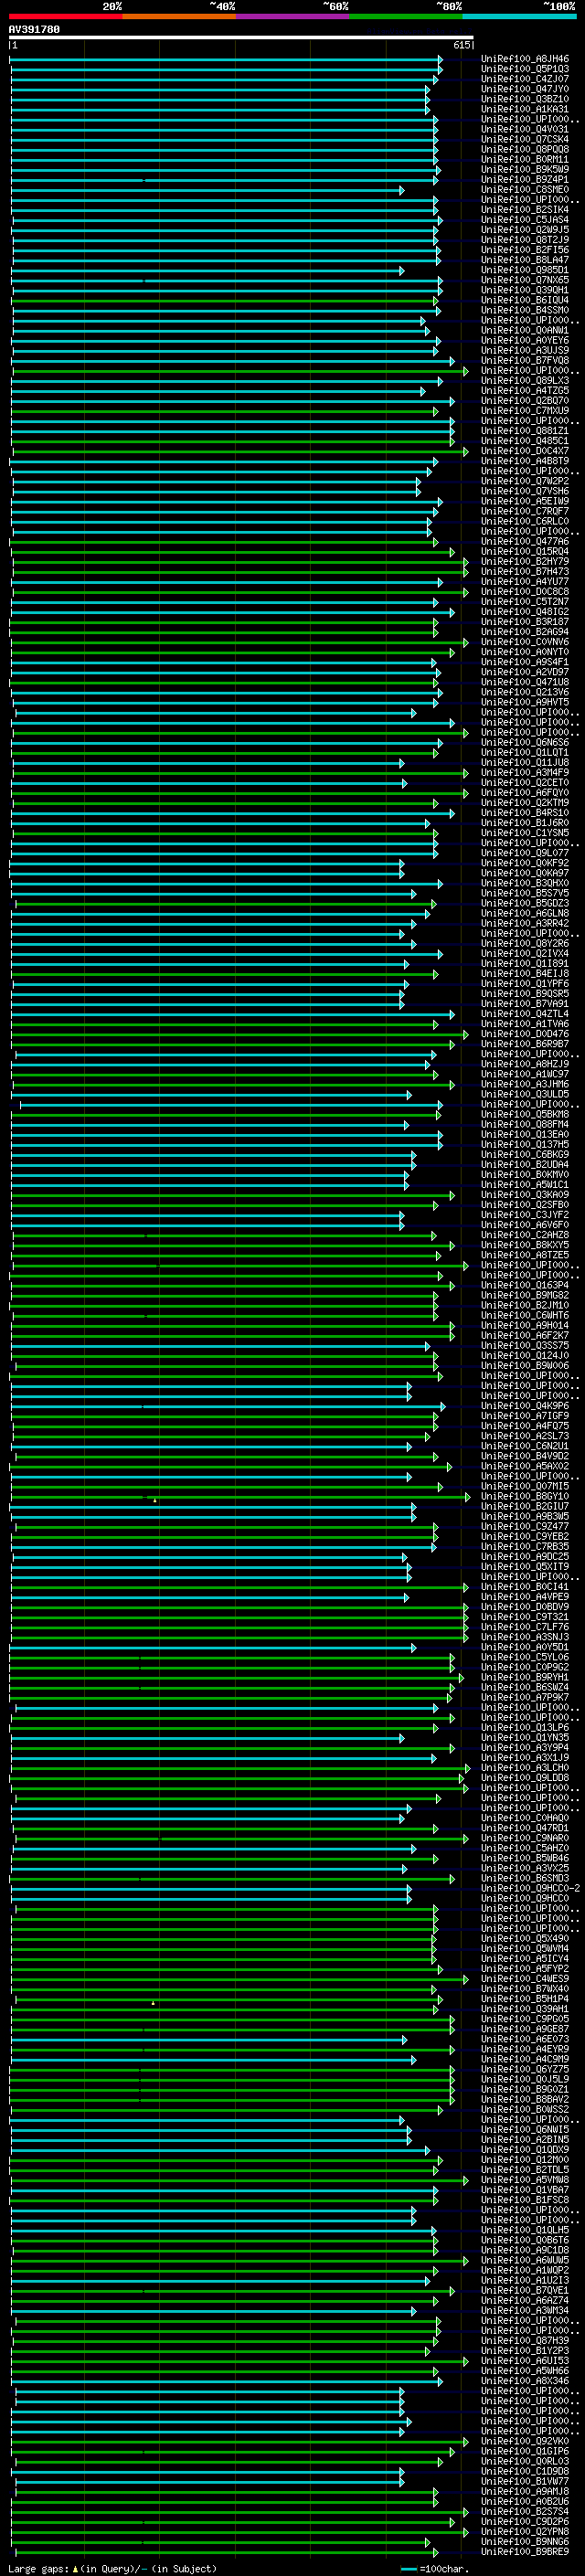
Task: Select hit label UniRef100_Q0ANW1
Action: [525, 330]
